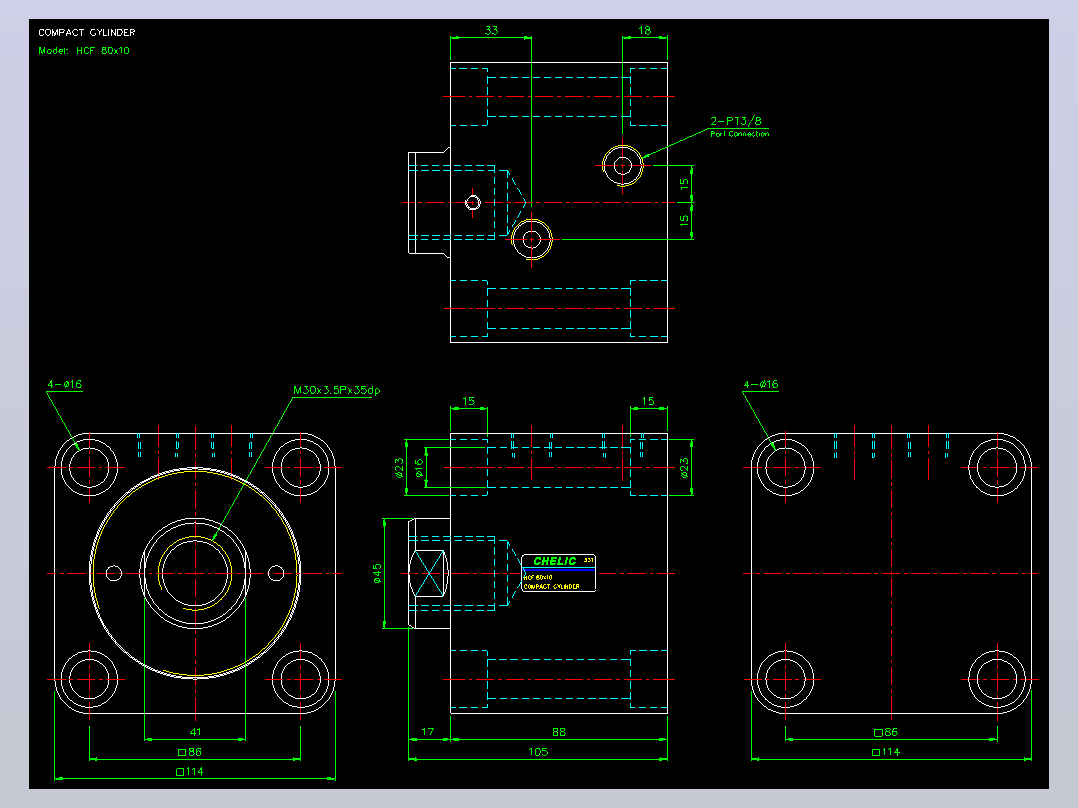1078x808 pixels.
Task: Pick the □114 dimension under front view
Action: point(189,772)
